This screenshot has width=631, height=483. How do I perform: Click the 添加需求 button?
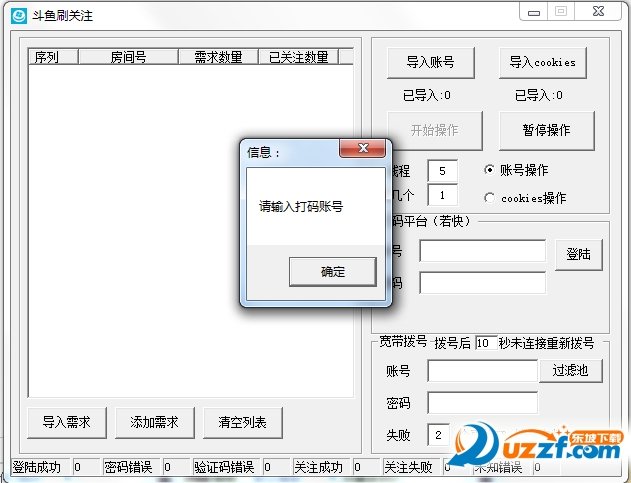click(155, 422)
